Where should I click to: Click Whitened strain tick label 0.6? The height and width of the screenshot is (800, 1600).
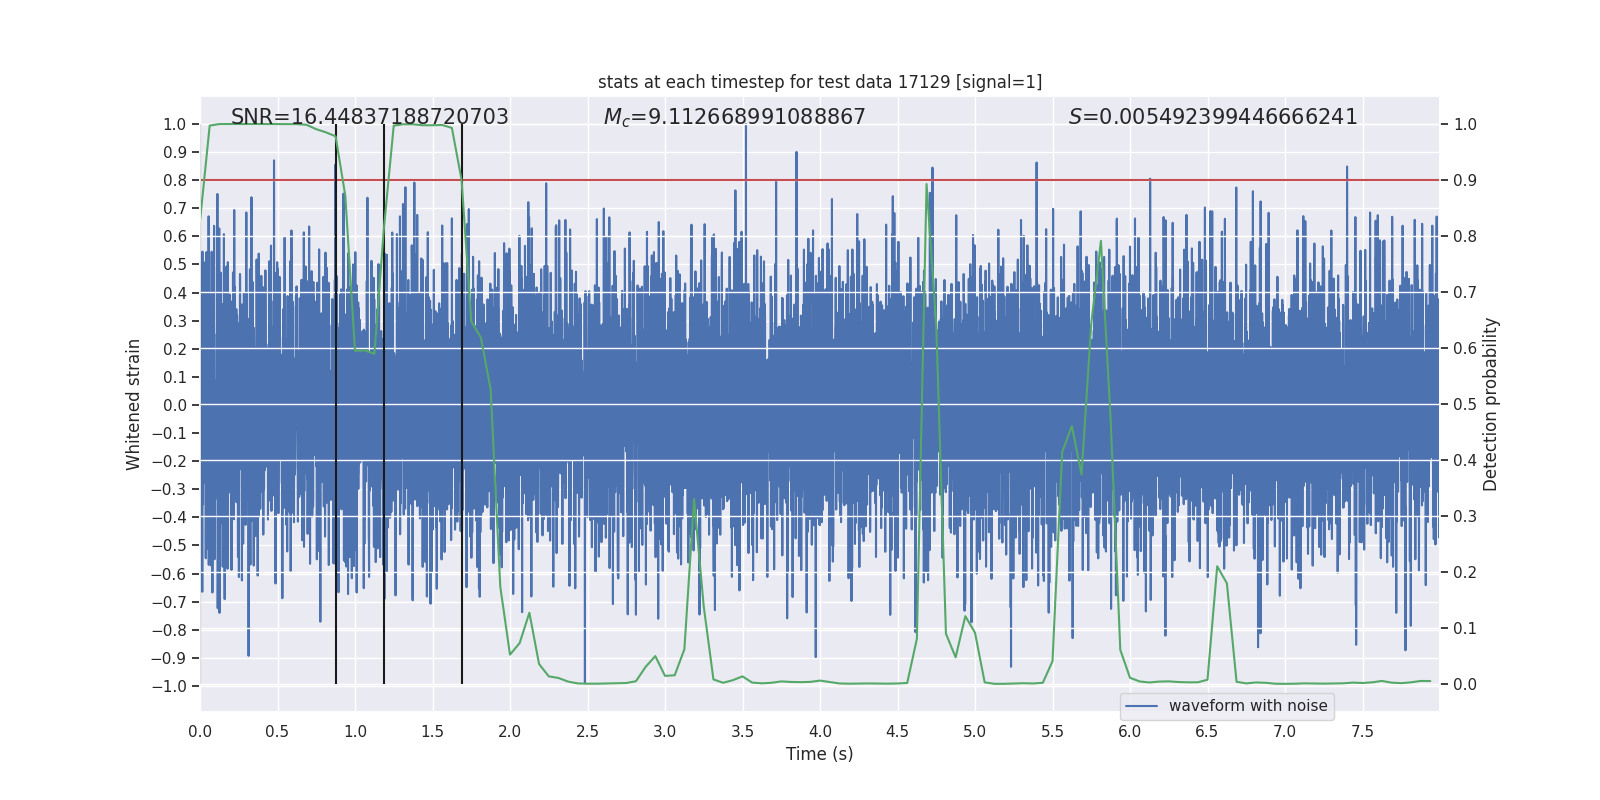click(x=175, y=236)
